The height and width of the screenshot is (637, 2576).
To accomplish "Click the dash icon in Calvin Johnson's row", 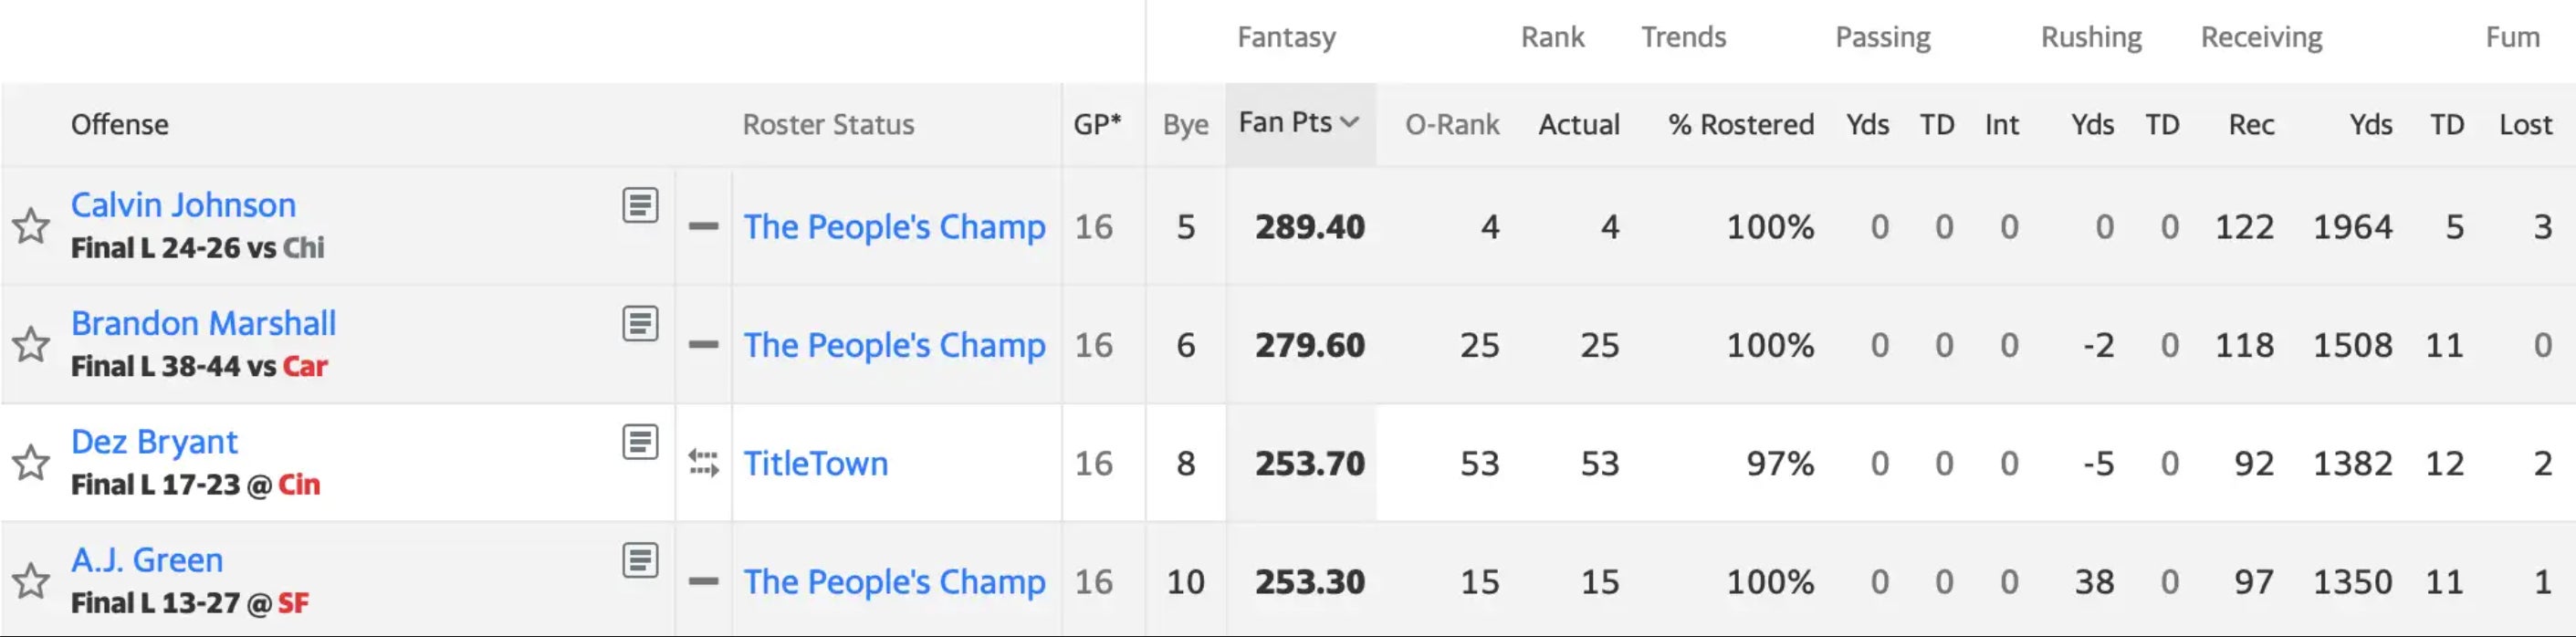I will tap(703, 226).
